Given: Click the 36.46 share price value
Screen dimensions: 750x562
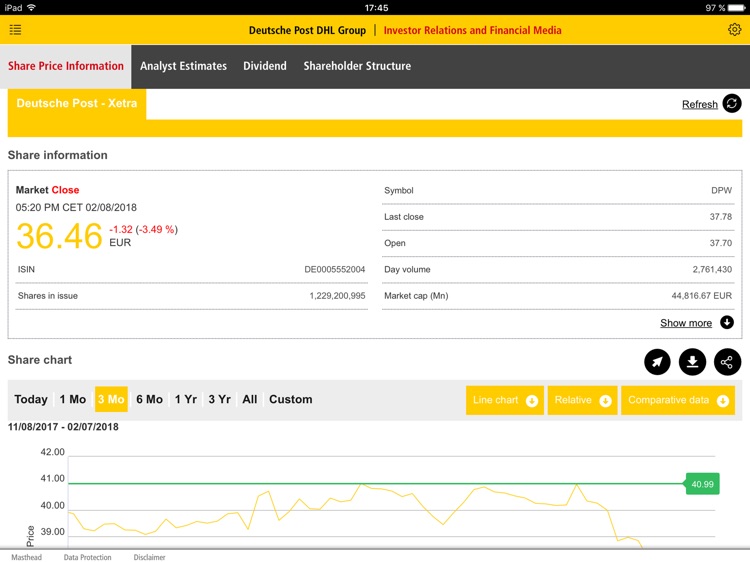Looking at the screenshot, I should pos(59,236).
